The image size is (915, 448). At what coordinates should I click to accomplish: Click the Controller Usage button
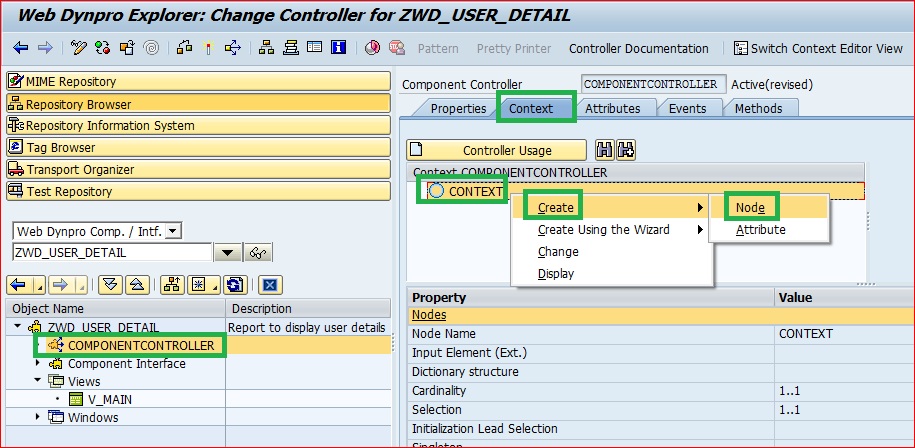pyautogui.click(x=496, y=150)
